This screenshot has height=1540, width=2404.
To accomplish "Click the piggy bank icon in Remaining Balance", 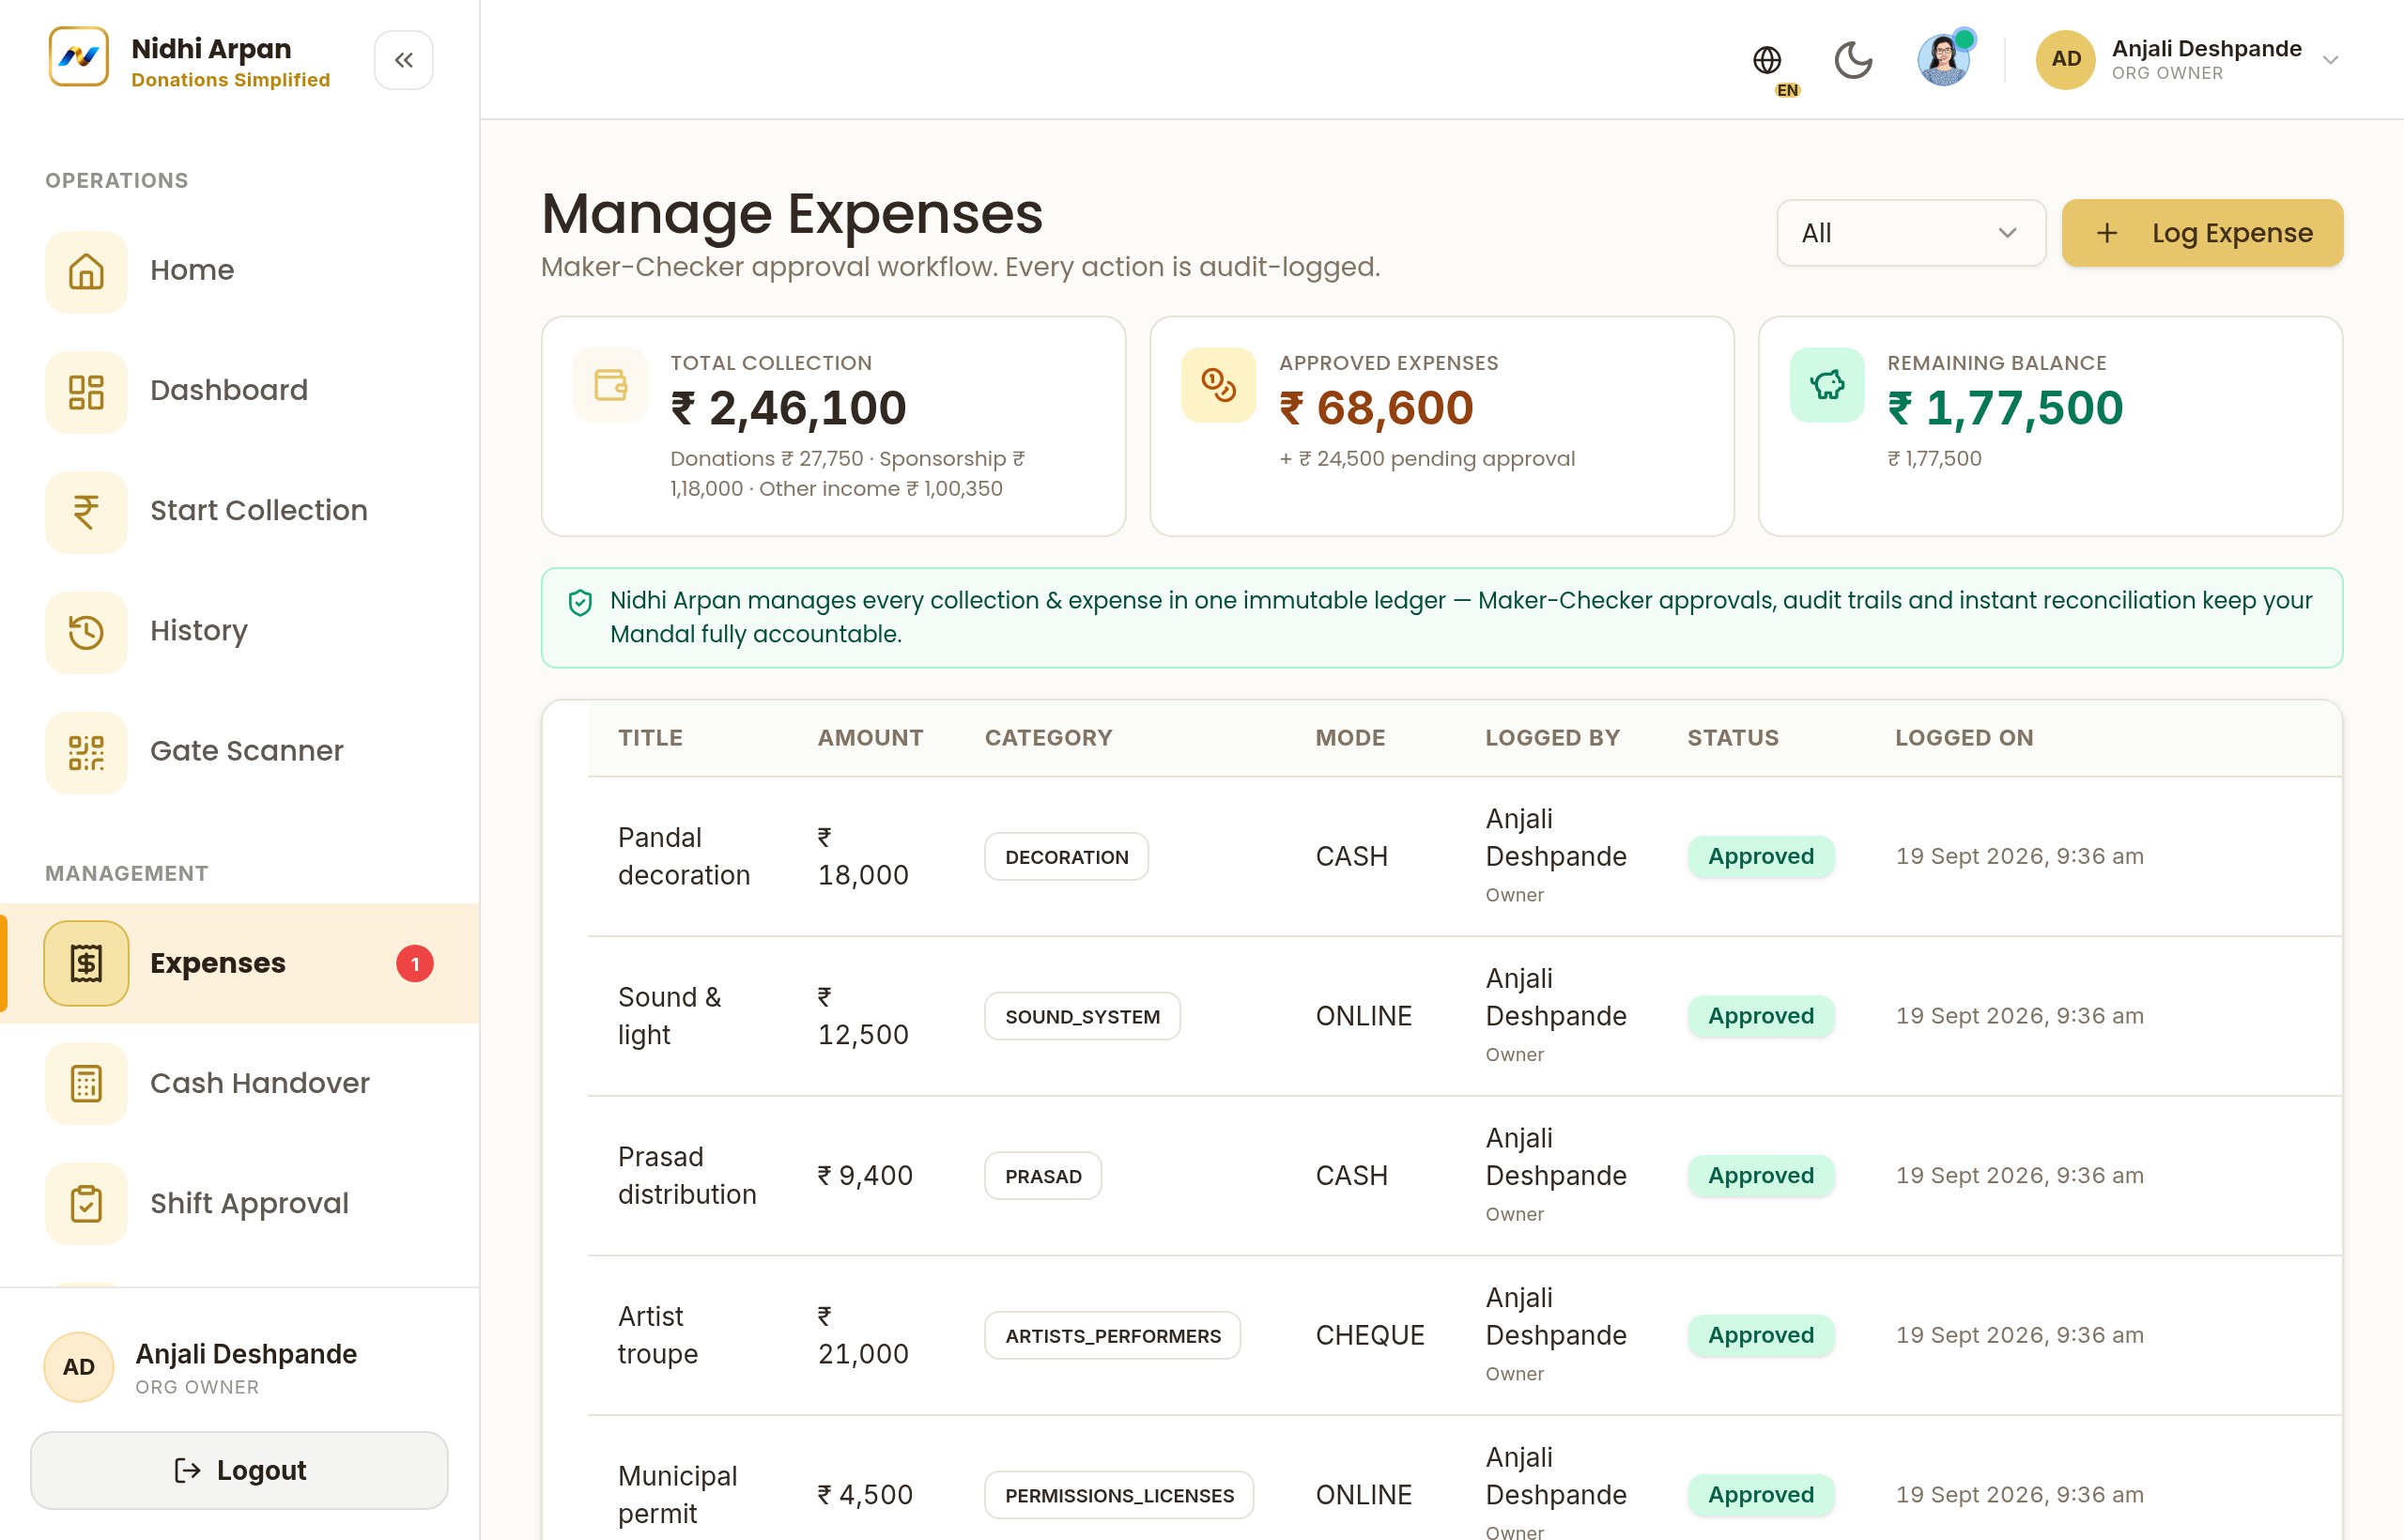I will [1827, 384].
